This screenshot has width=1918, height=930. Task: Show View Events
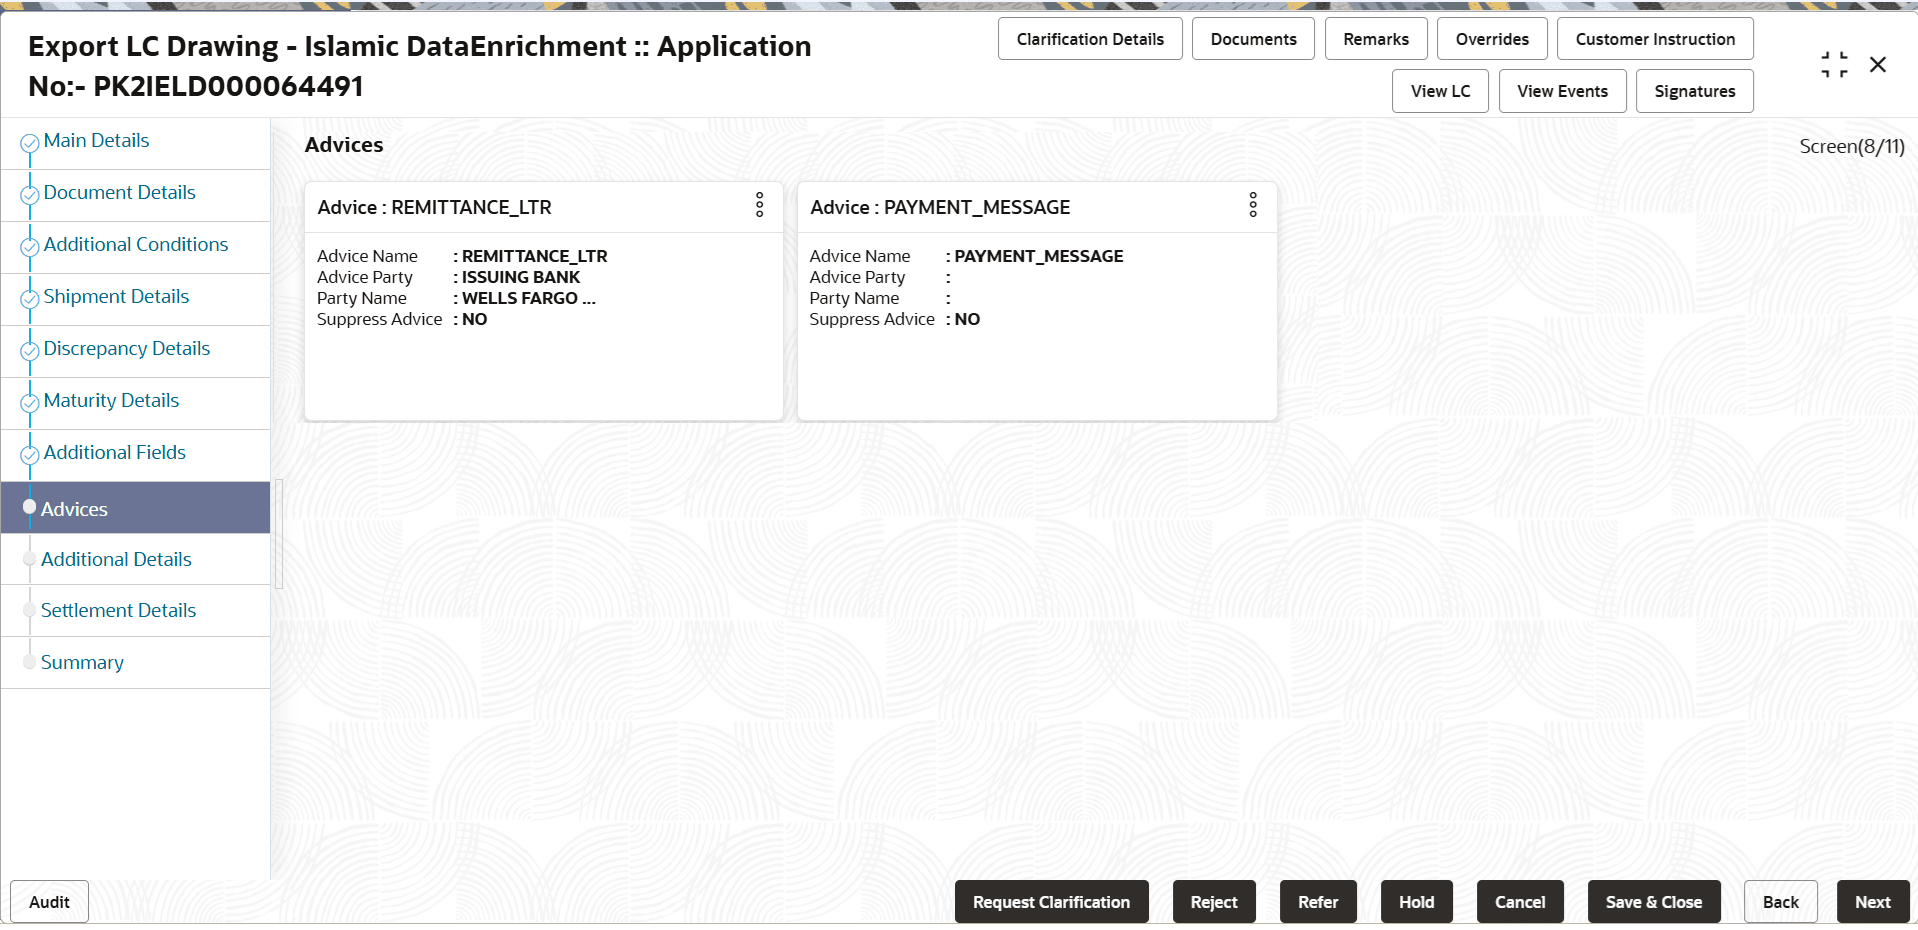point(1562,91)
